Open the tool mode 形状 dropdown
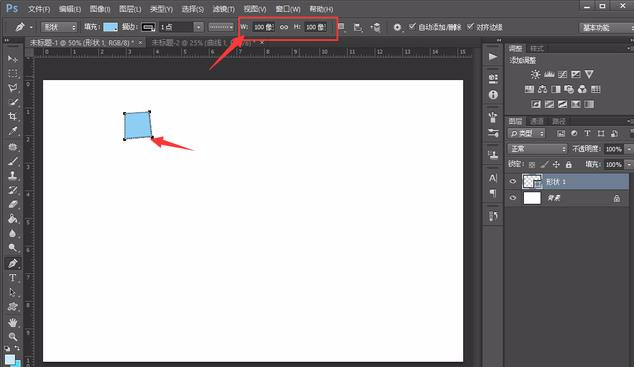Image resolution: width=634 pixels, height=367 pixels. [x=59, y=27]
